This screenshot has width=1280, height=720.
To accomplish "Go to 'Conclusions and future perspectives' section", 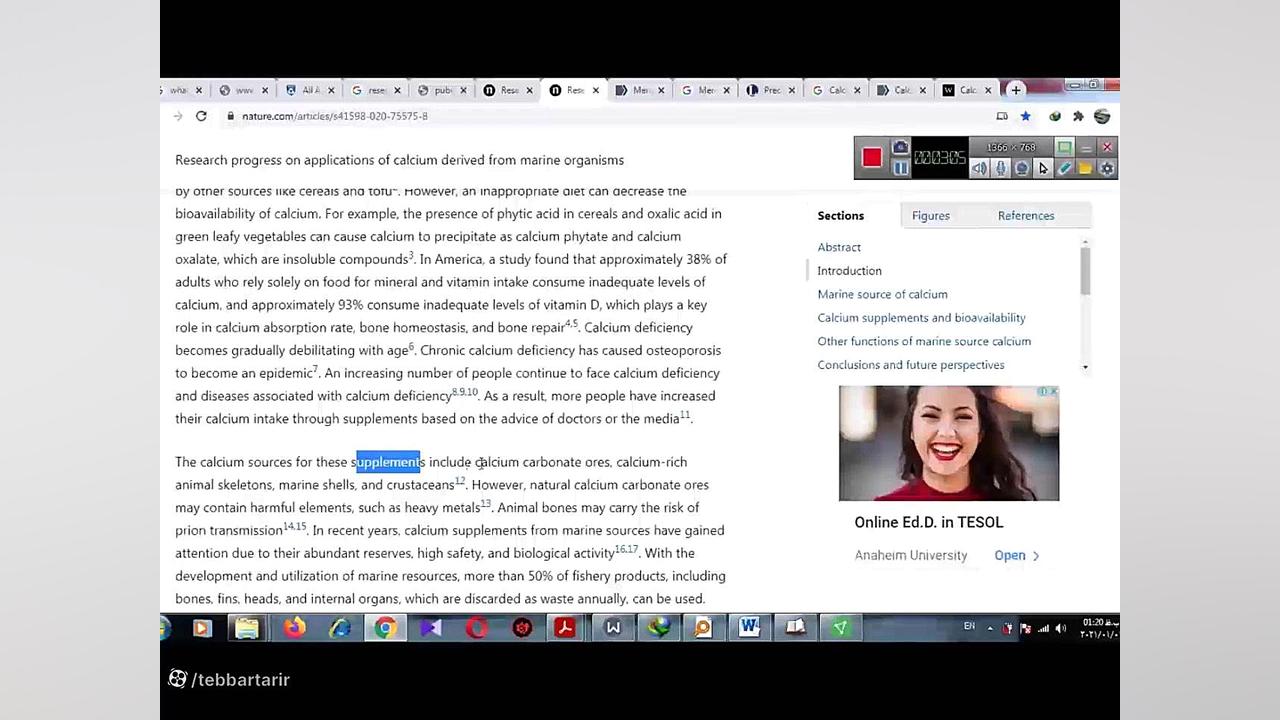I will tap(911, 365).
